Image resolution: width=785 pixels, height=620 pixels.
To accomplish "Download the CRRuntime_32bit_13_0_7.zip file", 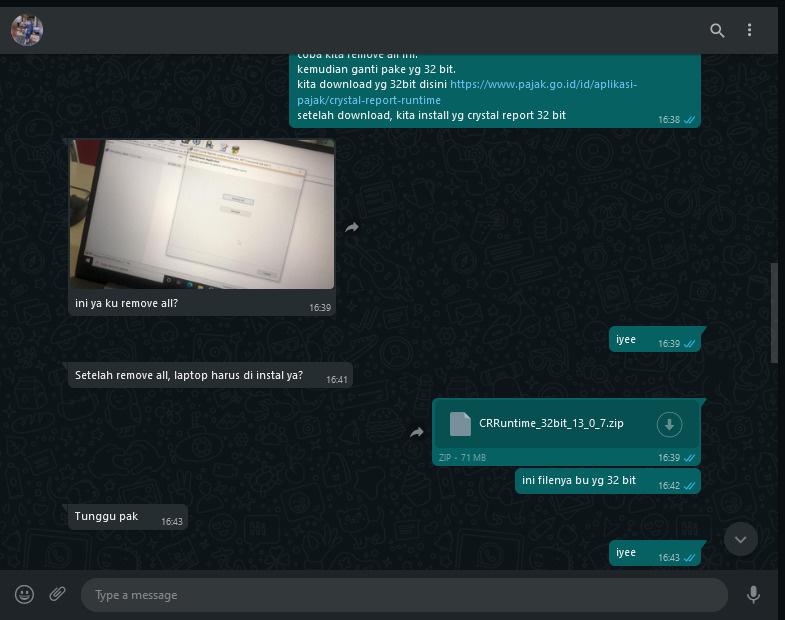I will coord(669,424).
